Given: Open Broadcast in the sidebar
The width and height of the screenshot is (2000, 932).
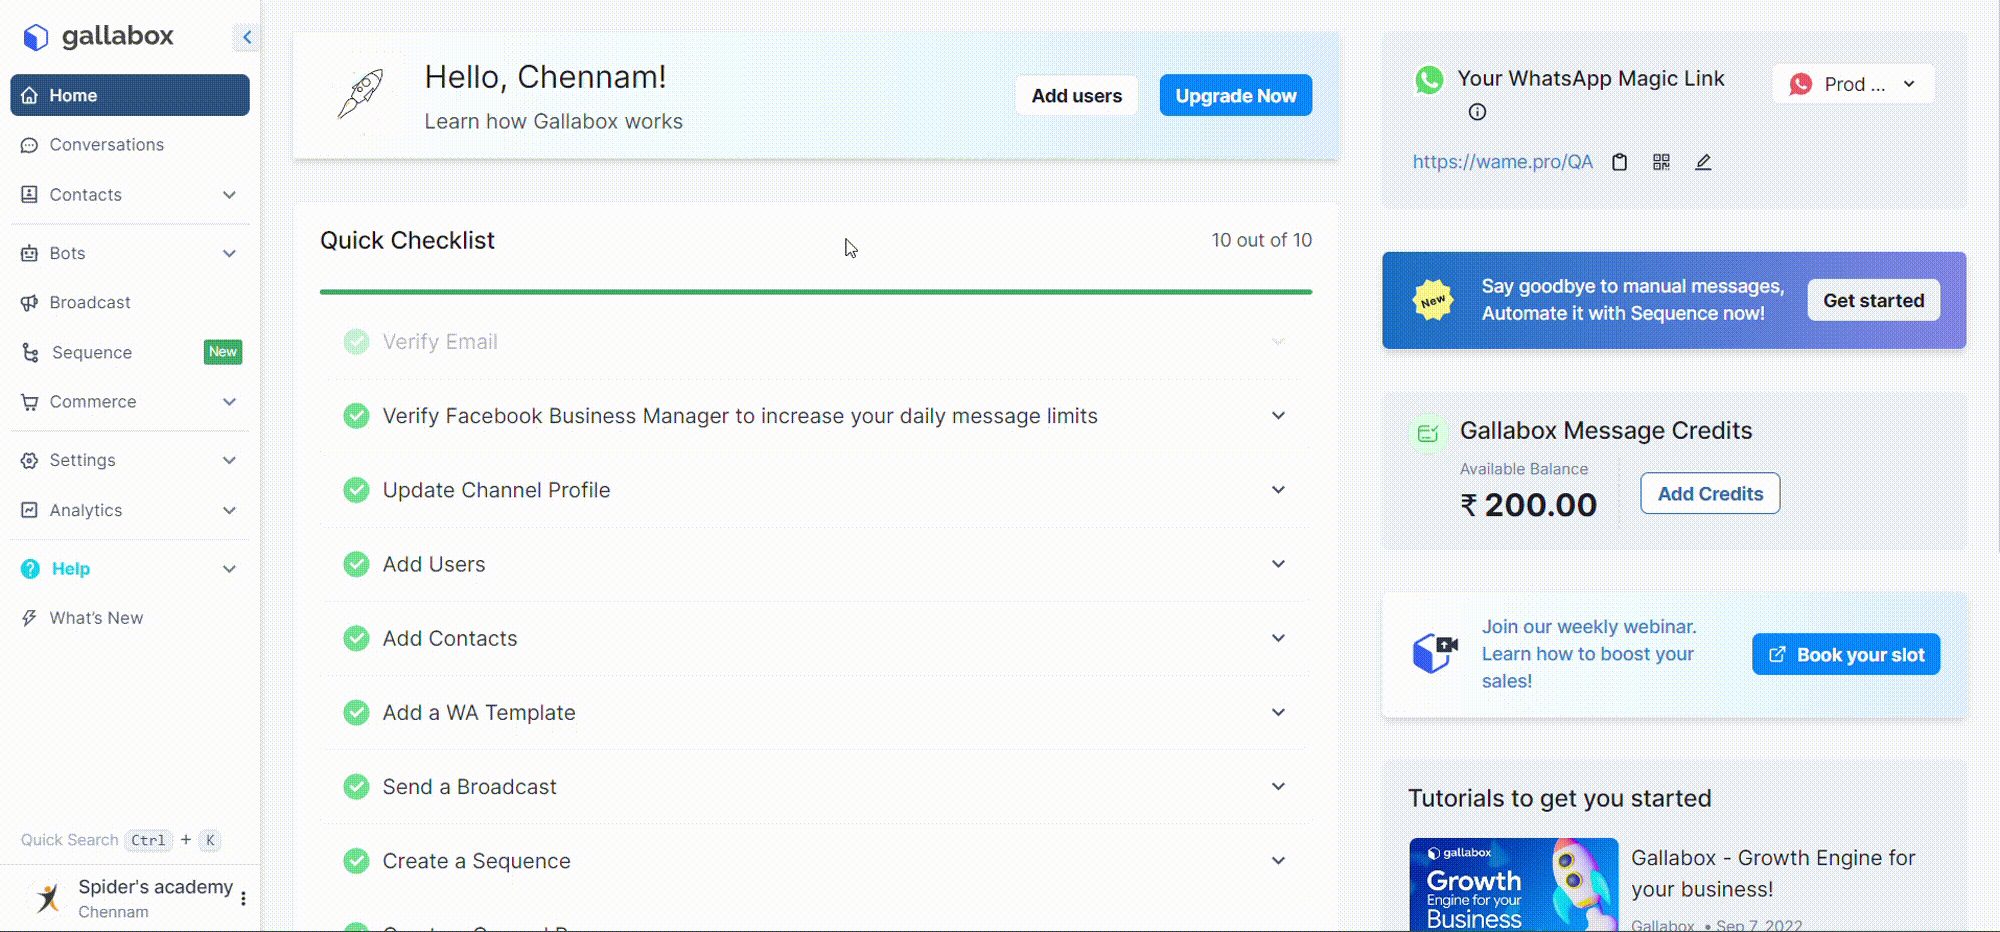Looking at the screenshot, I should point(130,302).
